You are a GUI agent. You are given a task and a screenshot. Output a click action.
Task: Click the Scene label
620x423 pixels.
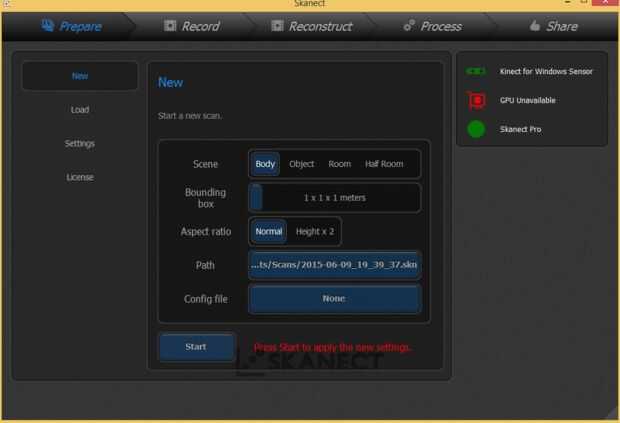(205, 164)
